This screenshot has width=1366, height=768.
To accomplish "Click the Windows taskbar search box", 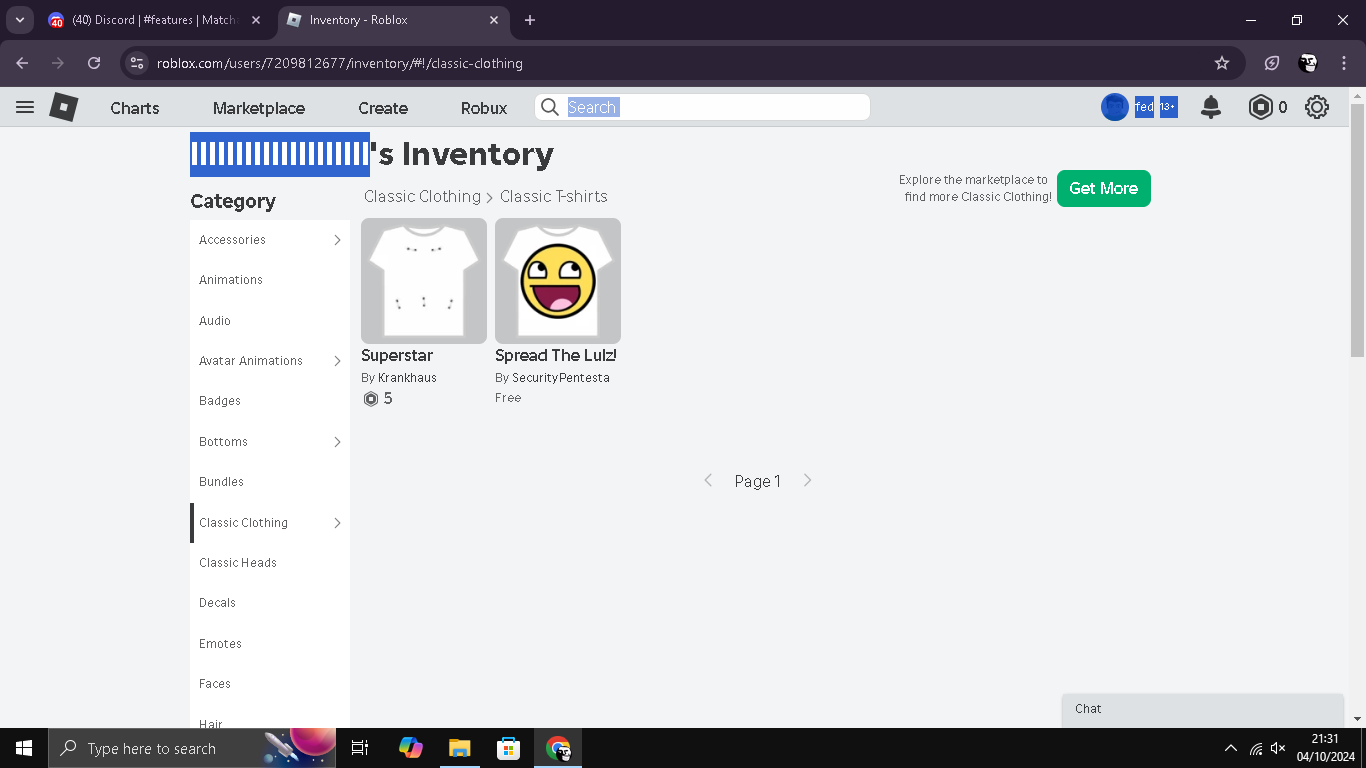I will point(192,748).
